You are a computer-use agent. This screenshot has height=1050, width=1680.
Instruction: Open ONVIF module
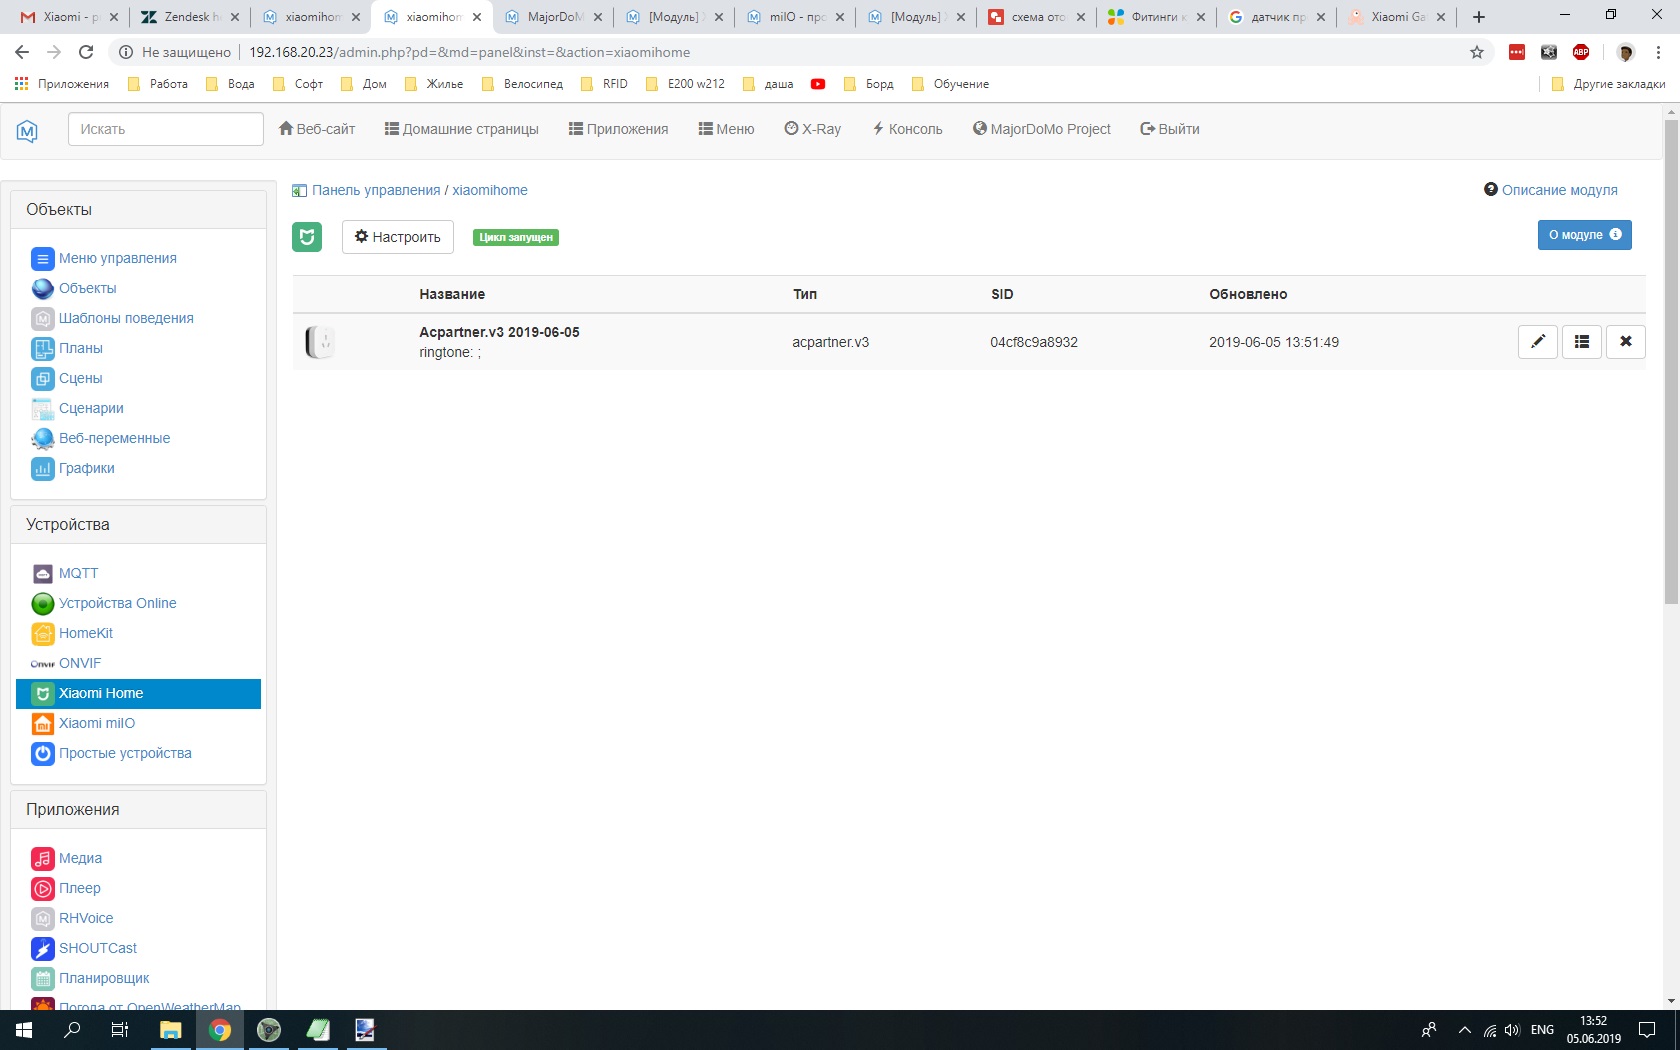pos(79,663)
